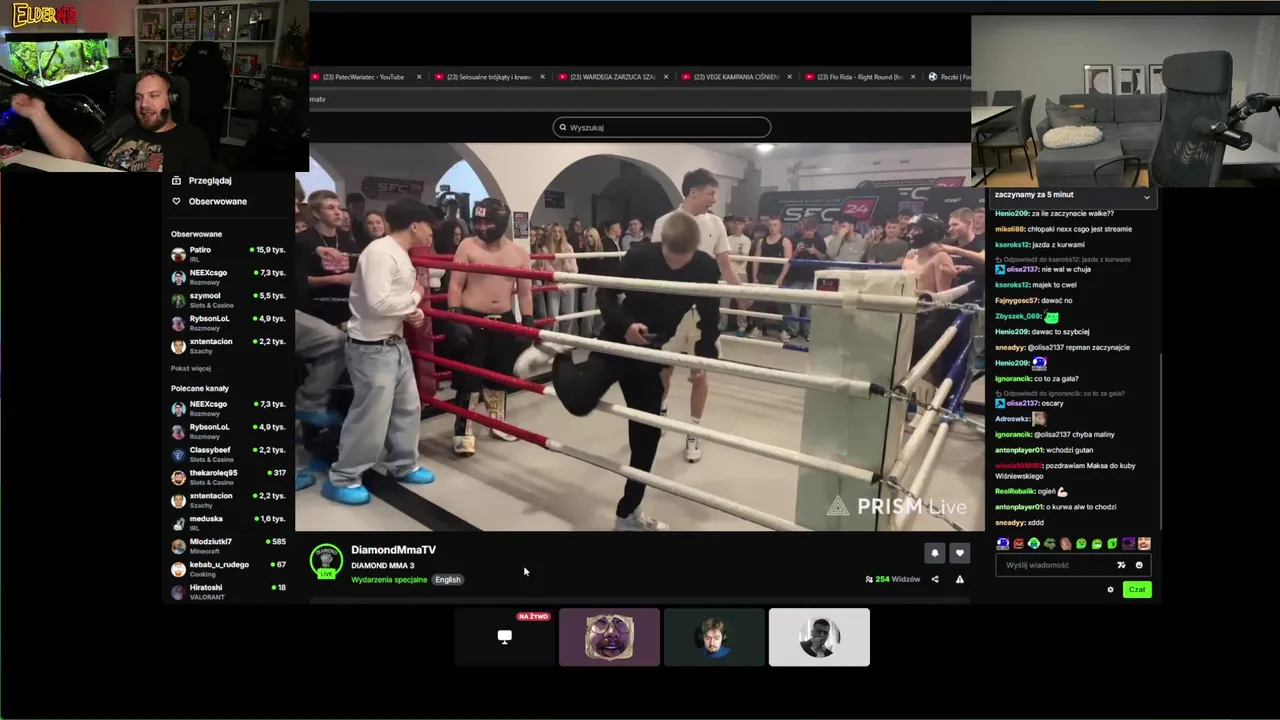Switch to WARDEGA ZARZUCA browser tab

611,77
